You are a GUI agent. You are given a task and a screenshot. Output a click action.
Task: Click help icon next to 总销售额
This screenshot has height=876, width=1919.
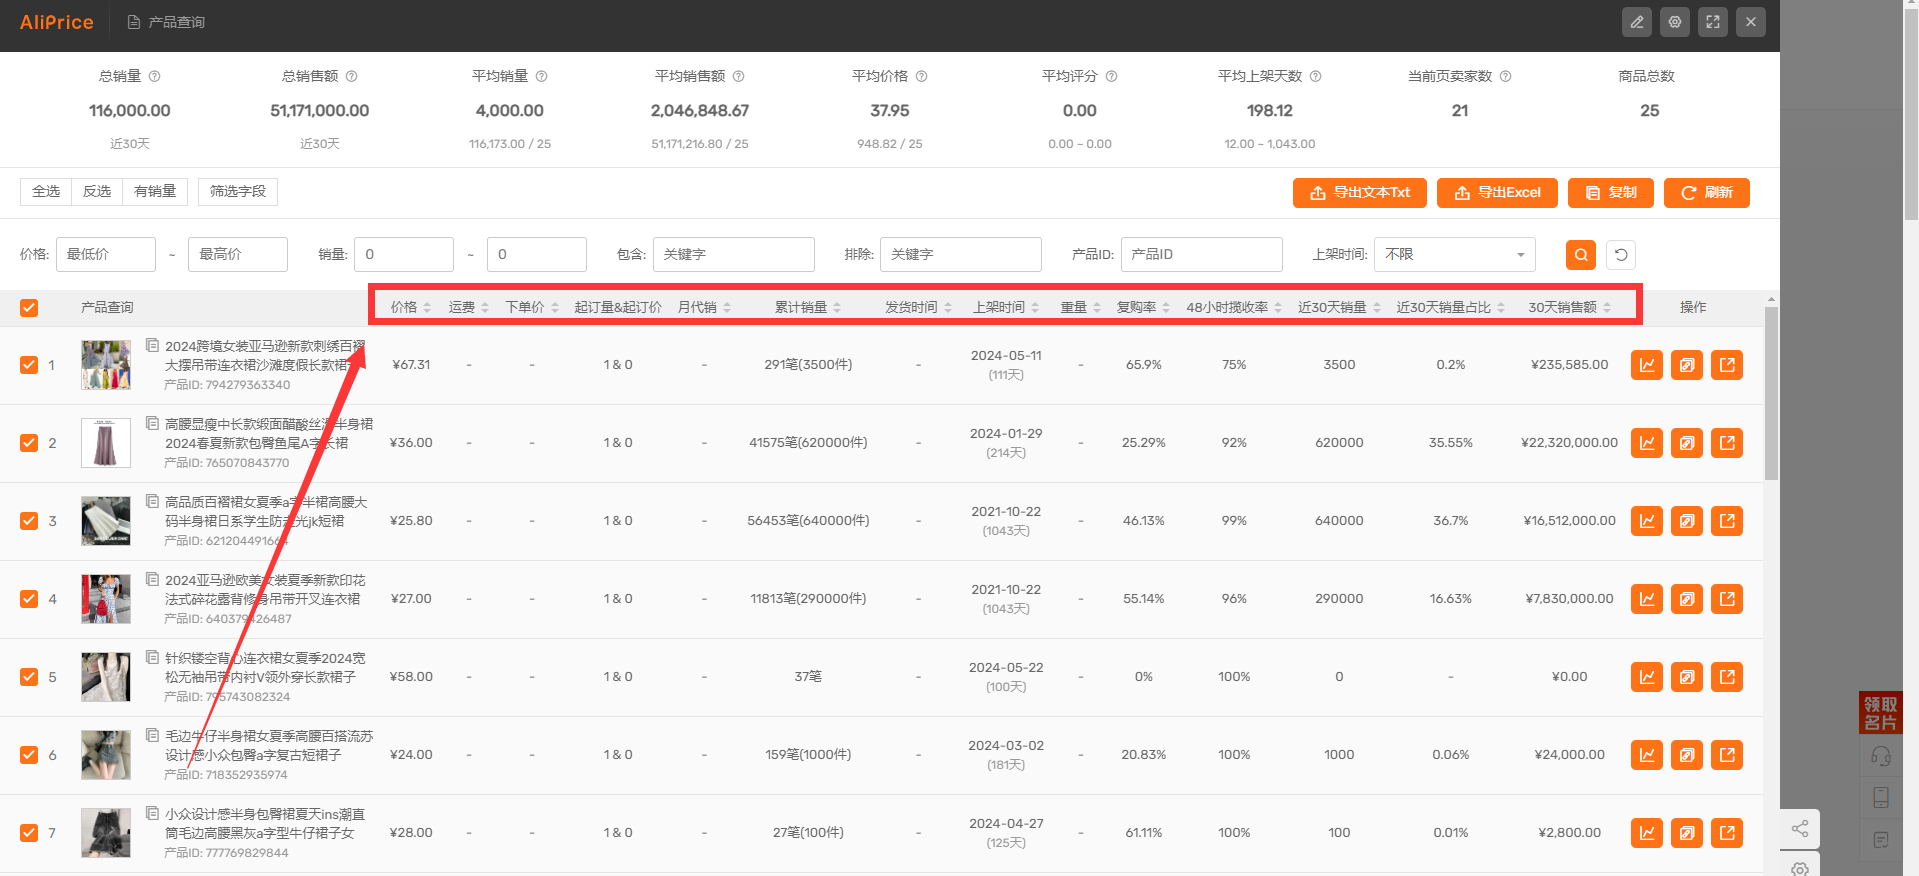tap(352, 76)
